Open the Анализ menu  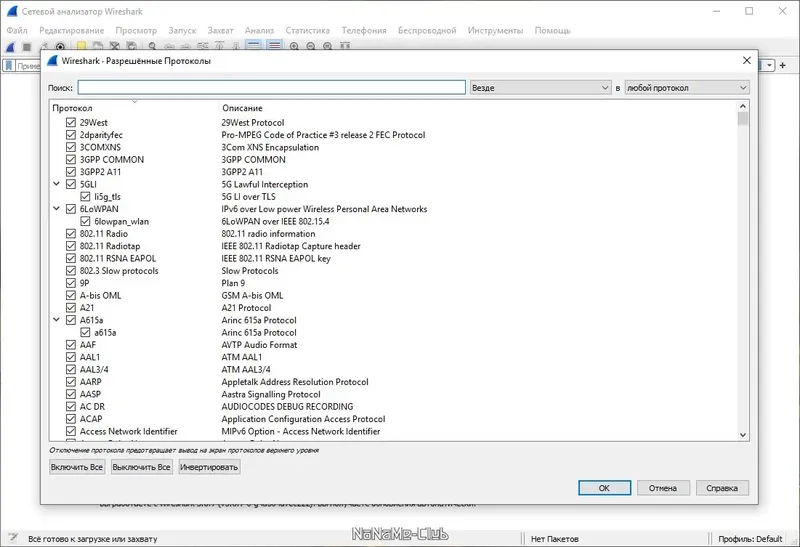(x=259, y=31)
